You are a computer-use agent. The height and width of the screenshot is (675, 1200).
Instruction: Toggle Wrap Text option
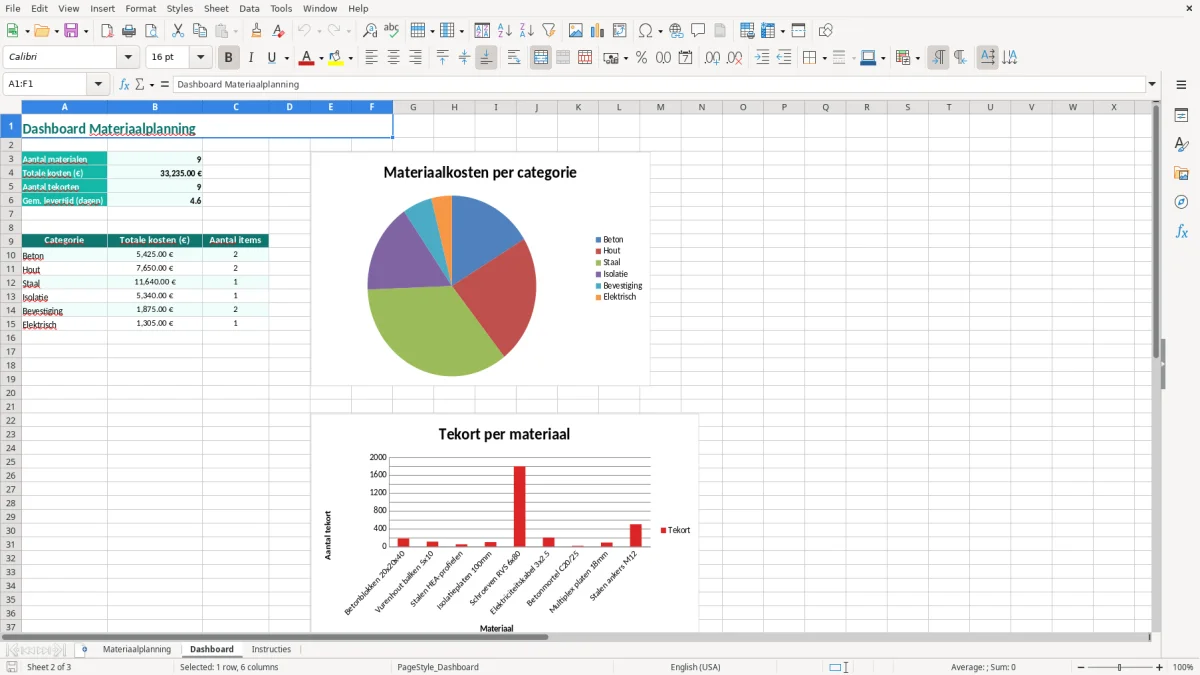pos(514,58)
